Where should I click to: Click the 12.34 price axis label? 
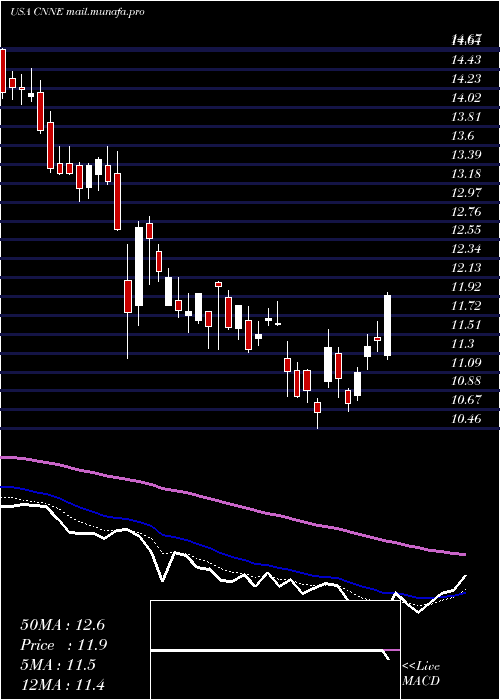[x=466, y=249]
